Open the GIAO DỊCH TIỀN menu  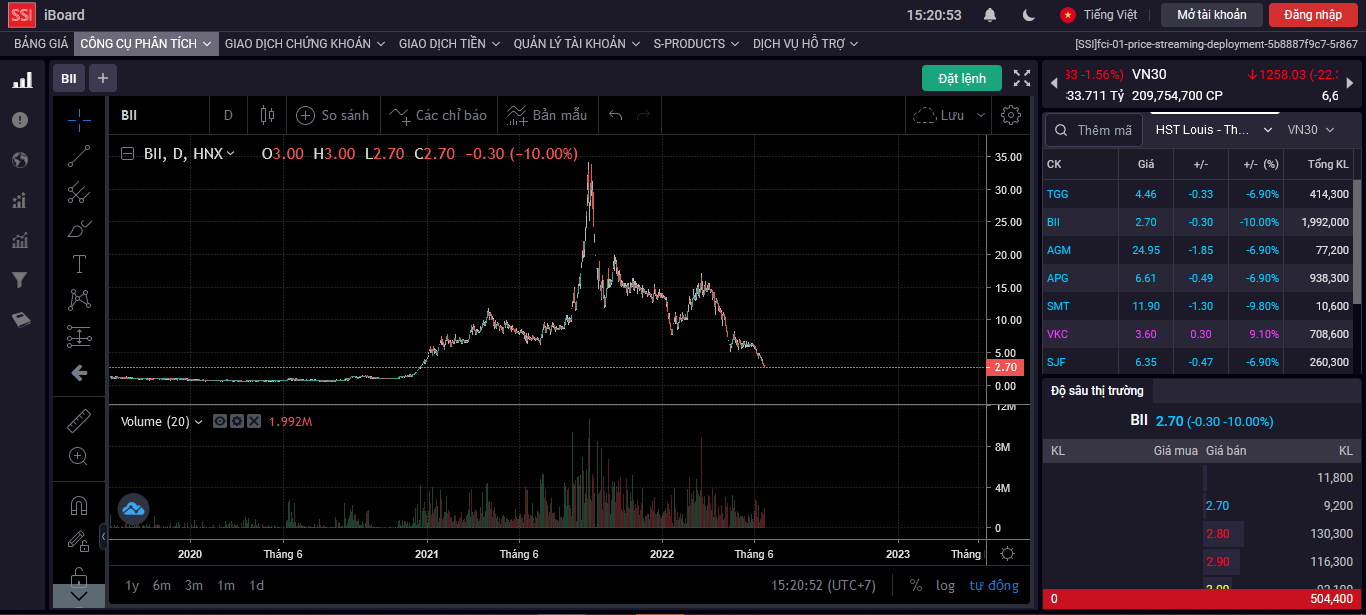(449, 43)
